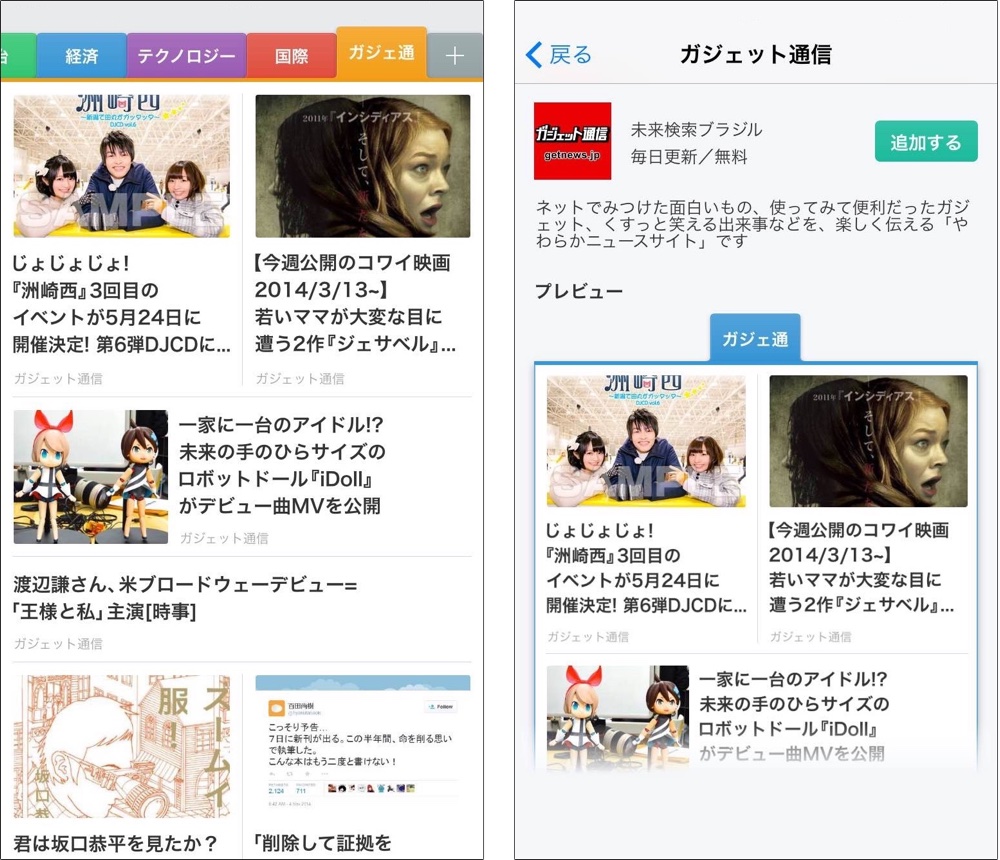Viewport: 1000px width, 860px height.
Task: Switch to the テクノロジー tab
Action: 186,56
